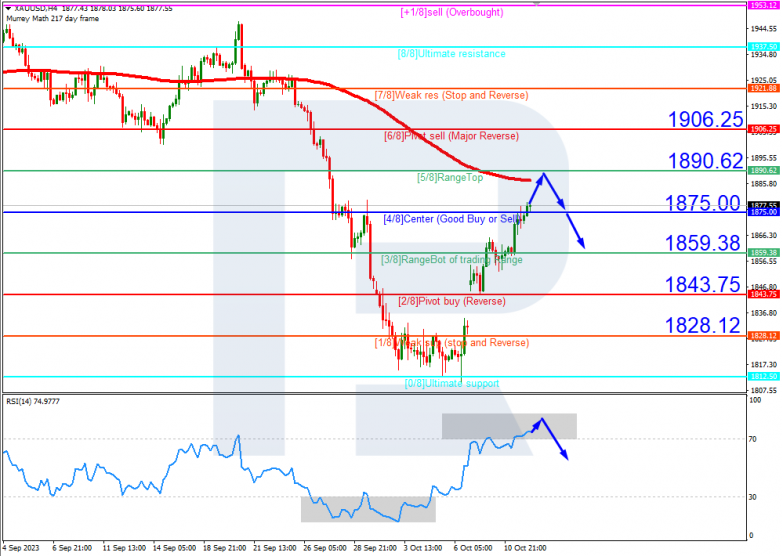
Task: Select the [7/8]Weak res (Stop and Reverse) label
Action: coord(451,95)
